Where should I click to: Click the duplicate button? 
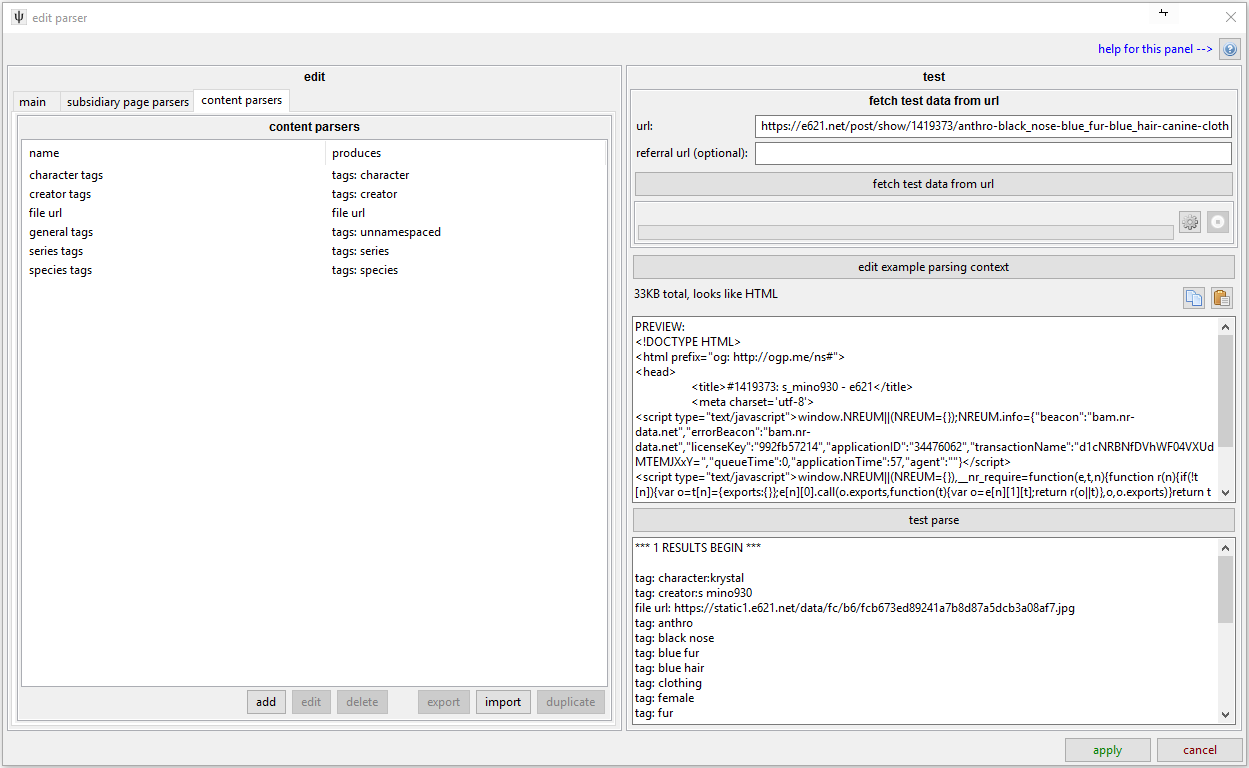(571, 702)
